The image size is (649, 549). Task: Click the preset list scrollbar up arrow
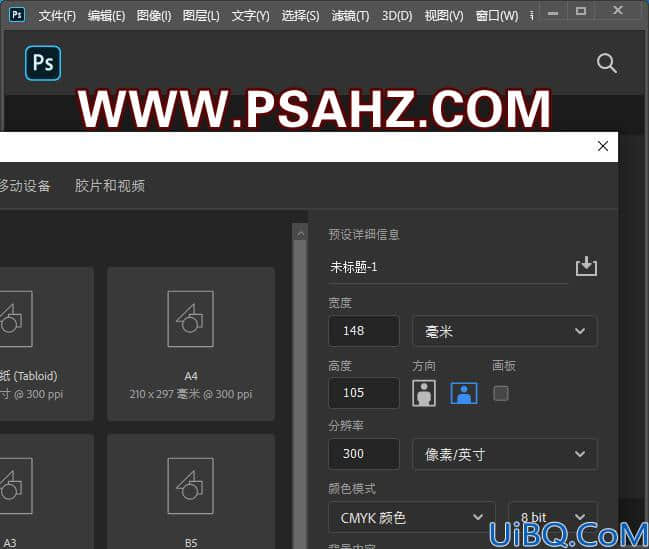click(x=300, y=235)
